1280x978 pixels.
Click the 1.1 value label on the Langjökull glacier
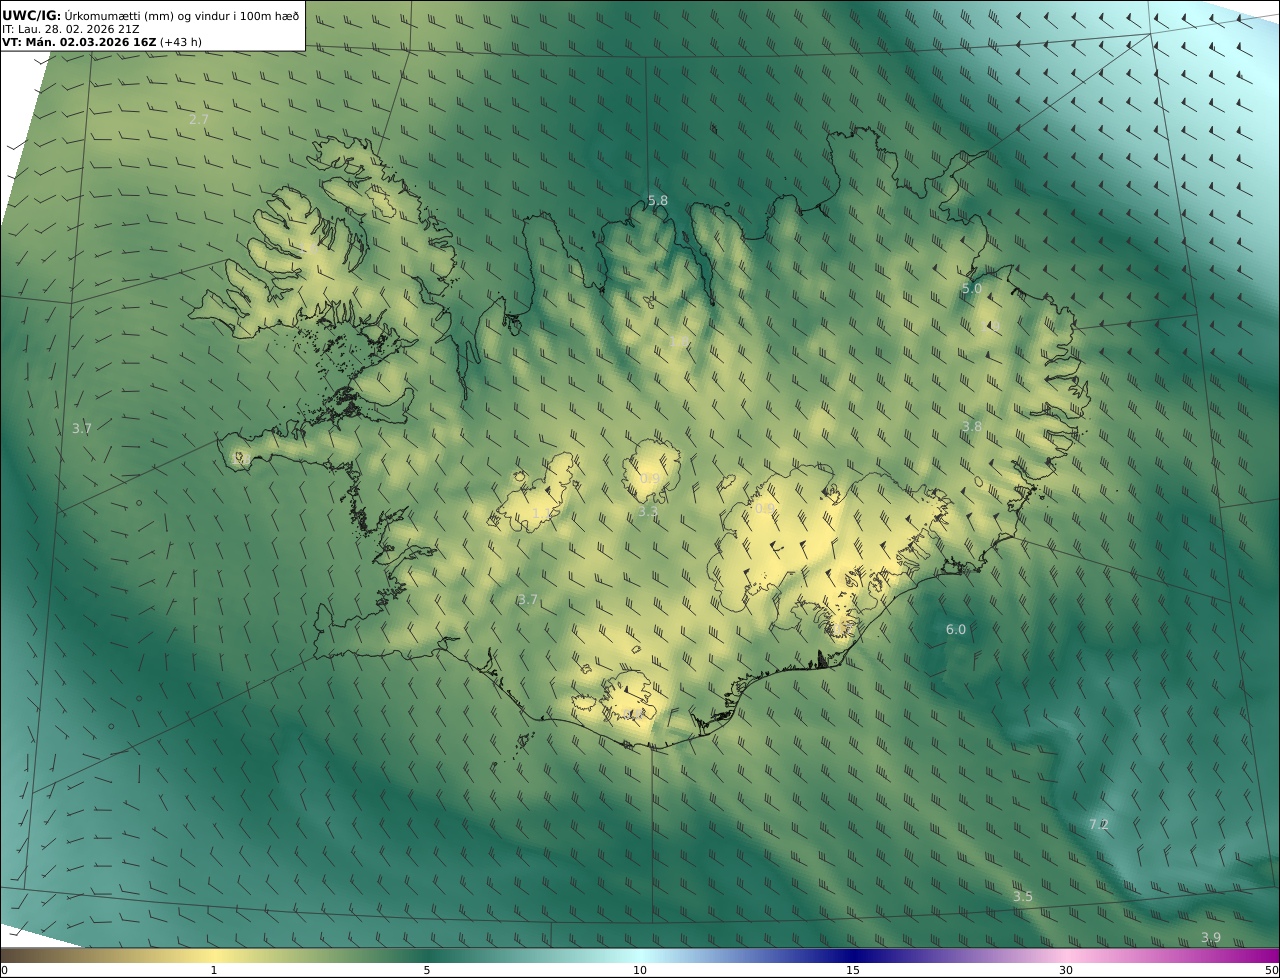(x=542, y=513)
